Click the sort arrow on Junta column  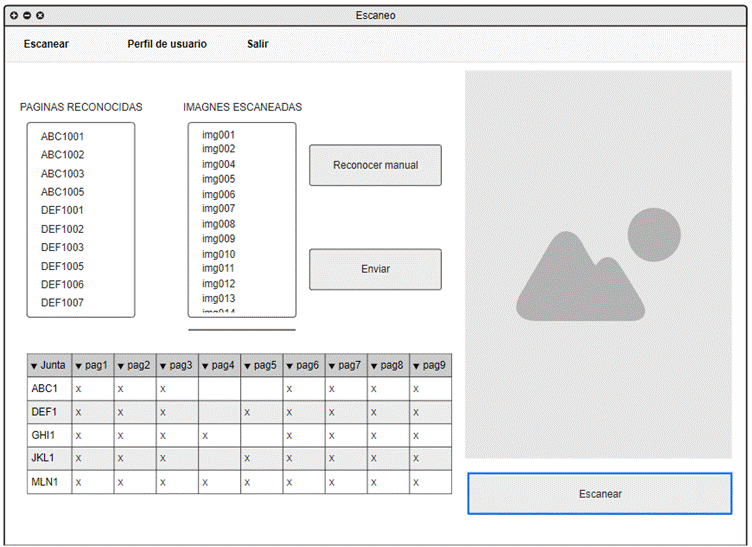[x=34, y=366]
